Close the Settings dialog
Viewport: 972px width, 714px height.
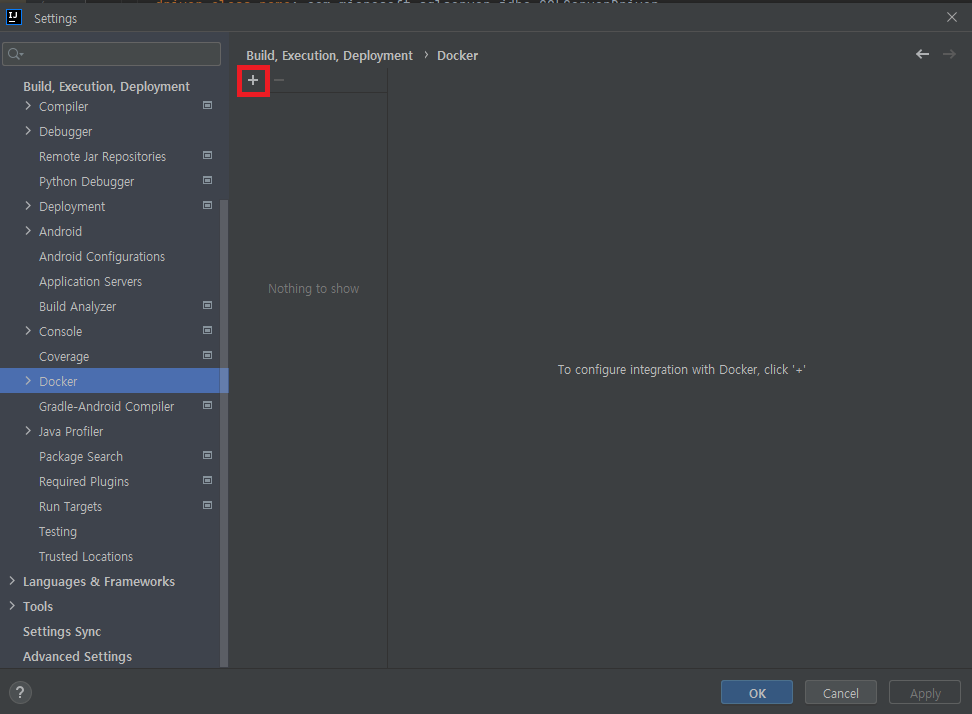click(952, 17)
